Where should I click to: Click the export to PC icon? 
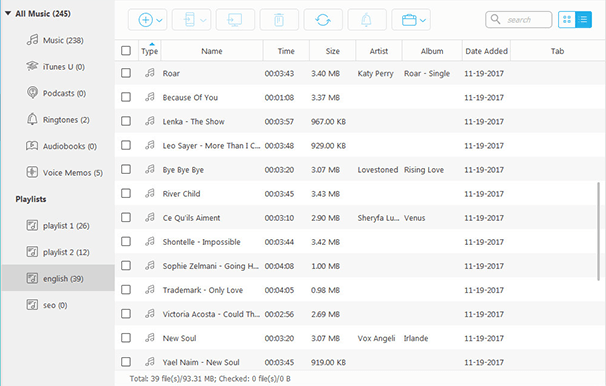[235, 20]
